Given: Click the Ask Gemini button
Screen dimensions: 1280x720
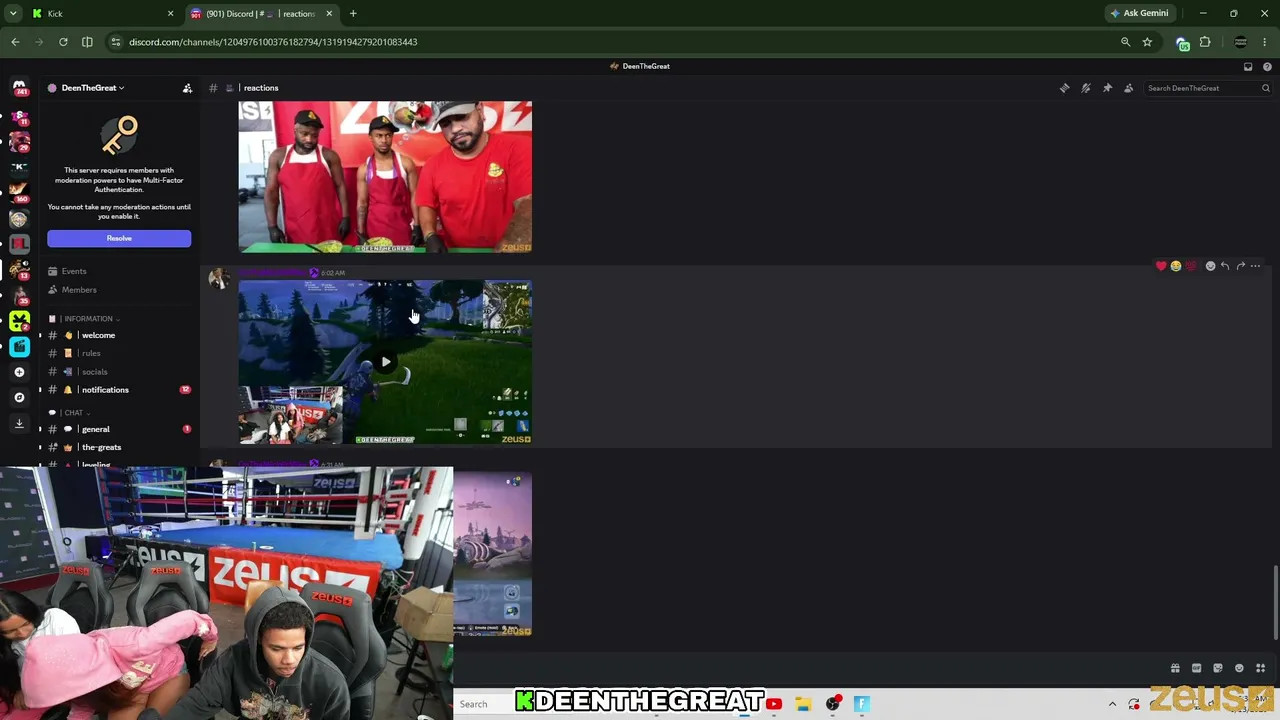Looking at the screenshot, I should click(x=1139, y=13).
